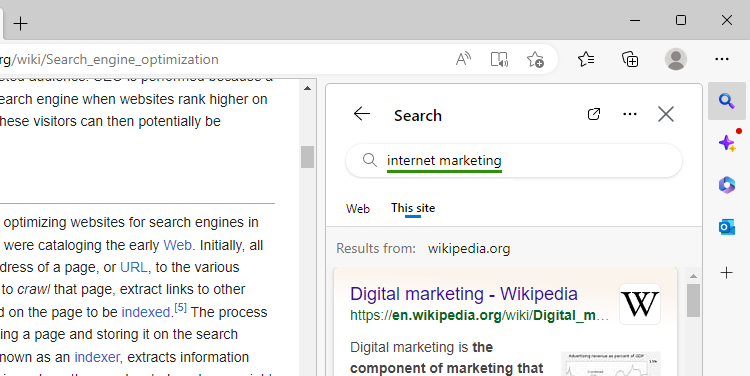
Task: Go back in the Search pane
Action: click(x=362, y=114)
